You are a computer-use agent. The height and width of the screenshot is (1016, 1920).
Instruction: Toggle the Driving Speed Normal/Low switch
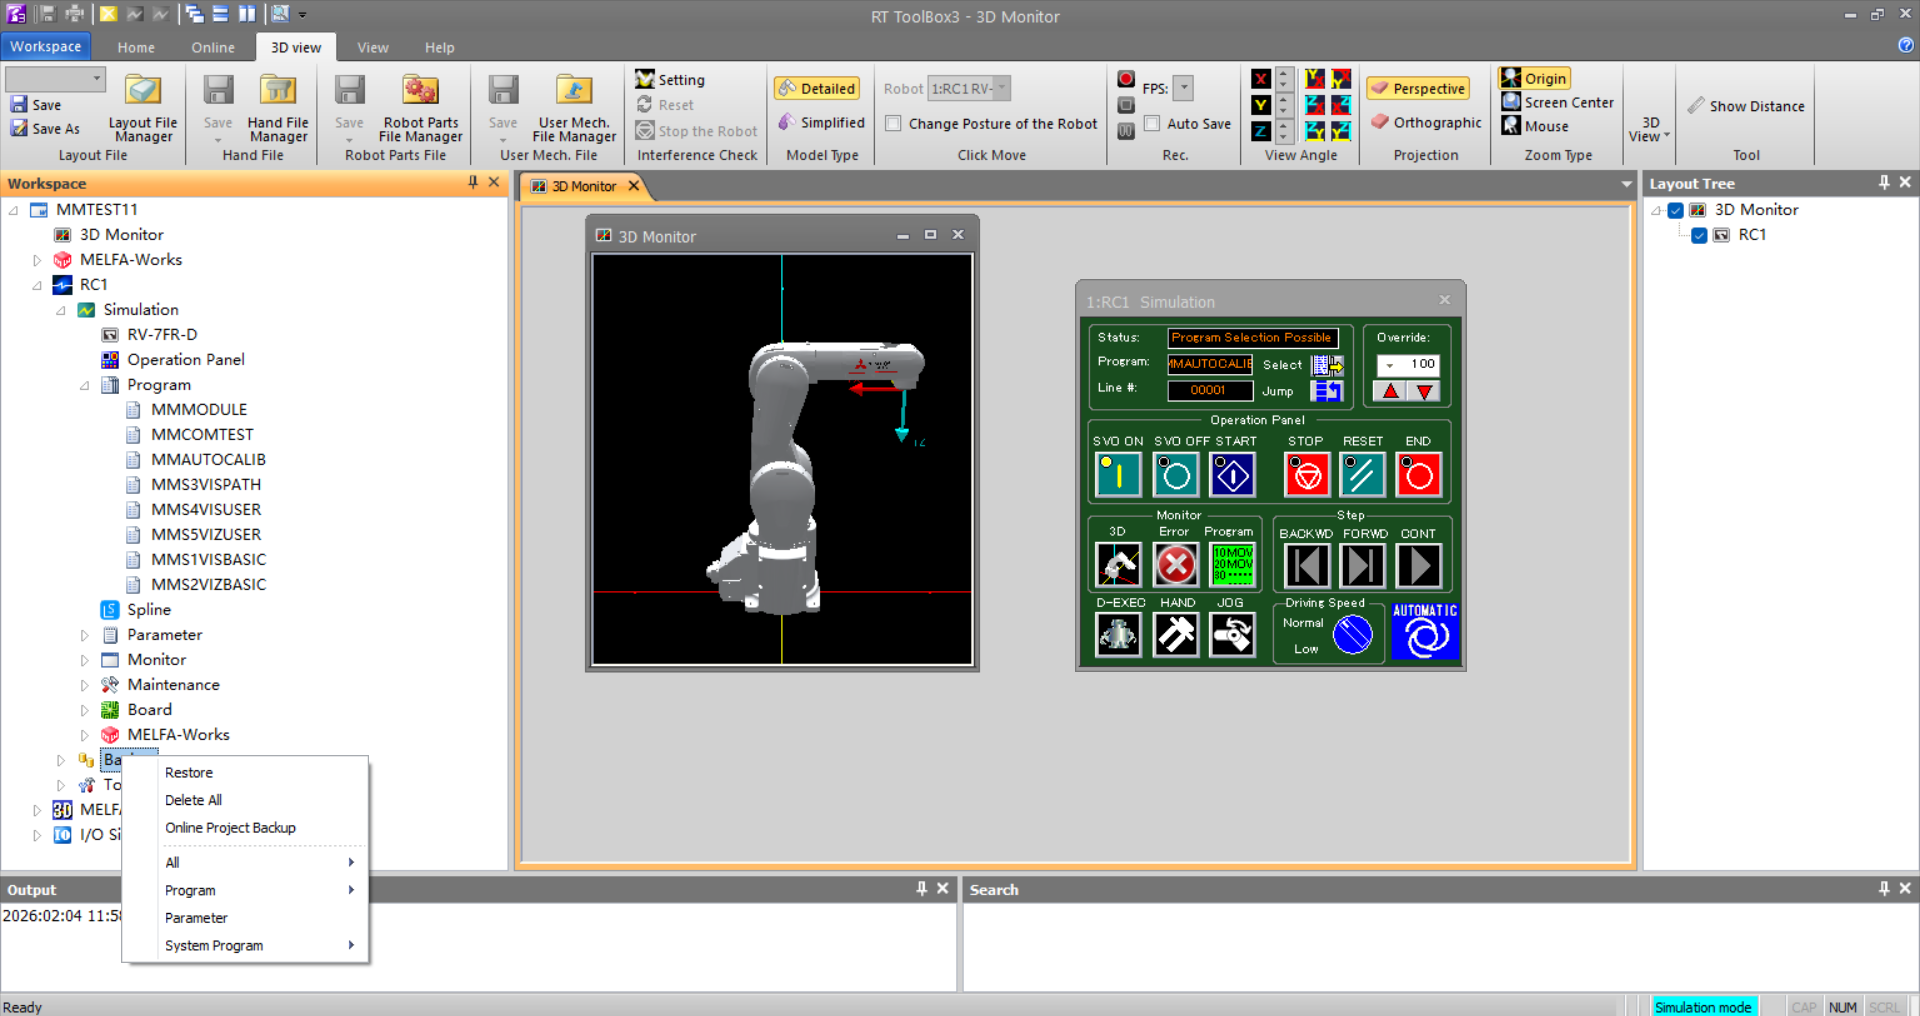coord(1352,634)
